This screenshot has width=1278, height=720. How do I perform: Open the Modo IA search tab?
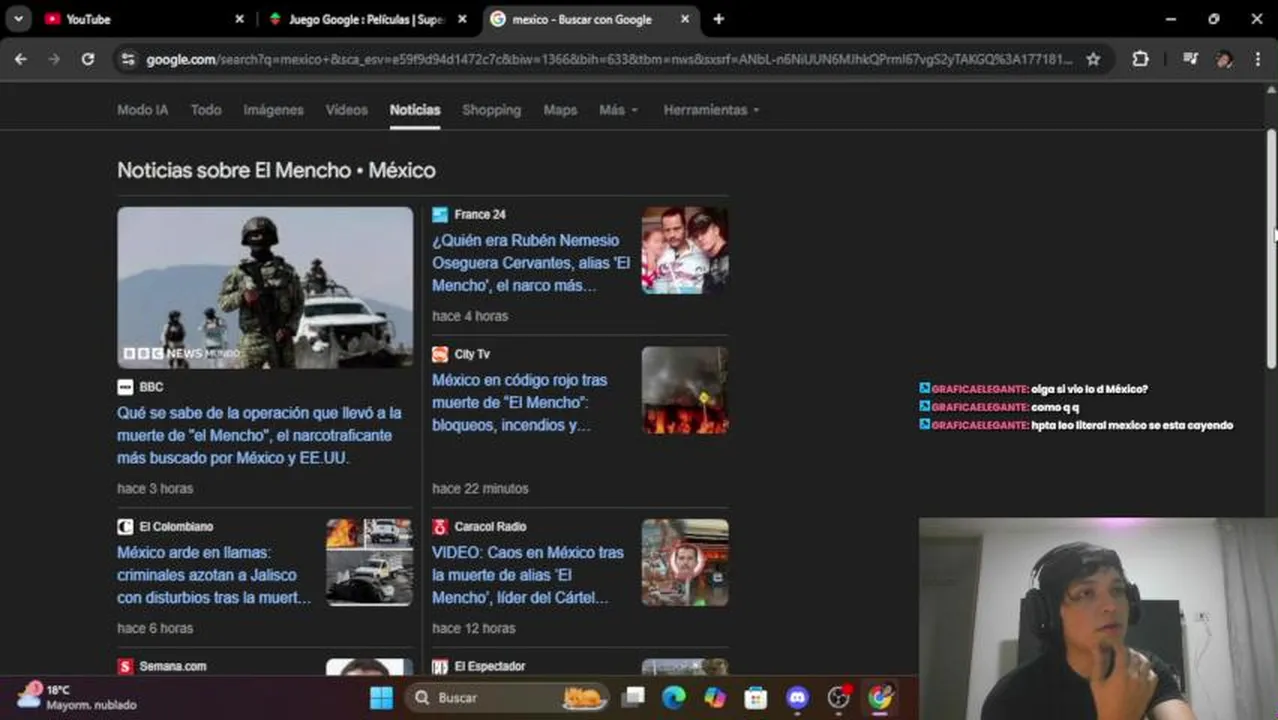click(142, 110)
